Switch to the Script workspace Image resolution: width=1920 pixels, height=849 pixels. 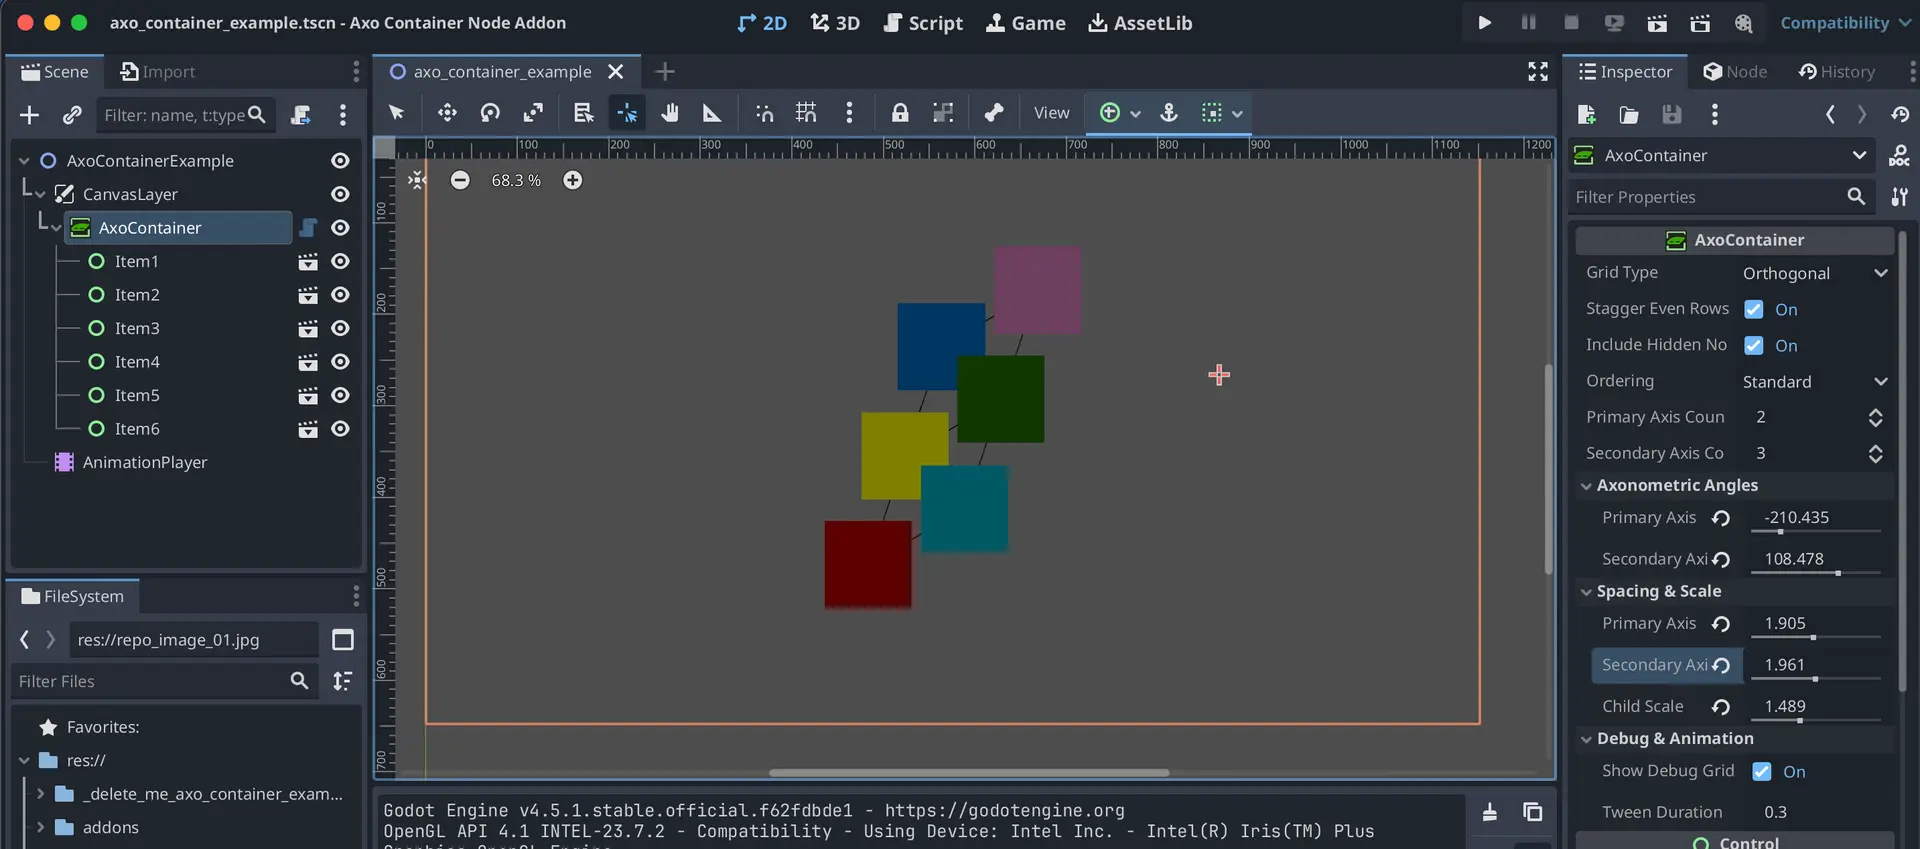[923, 23]
